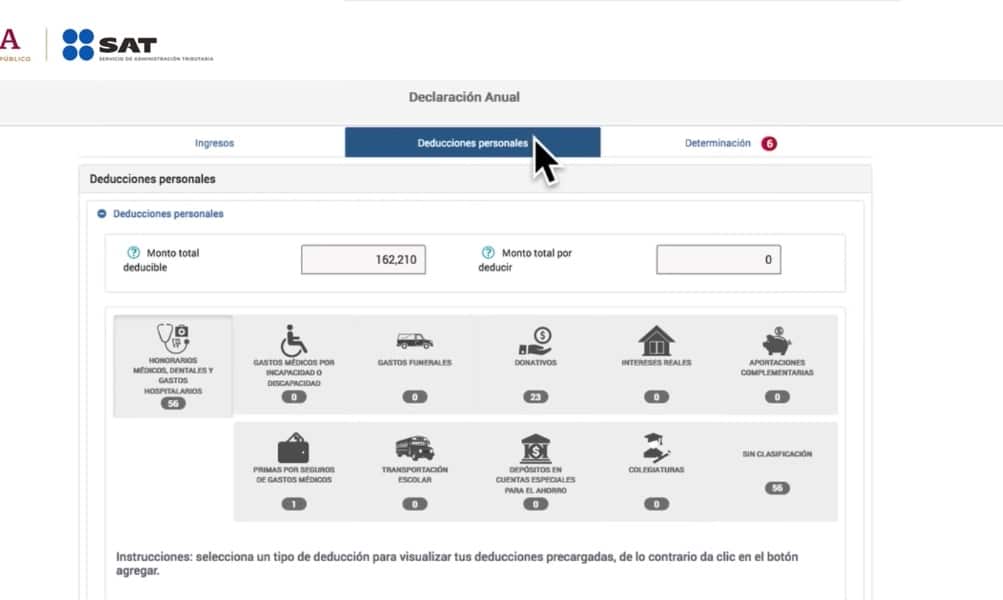This screenshot has width=1003, height=600.
Task: Click the Colegiaturas graduation icon
Action: [x=656, y=447]
